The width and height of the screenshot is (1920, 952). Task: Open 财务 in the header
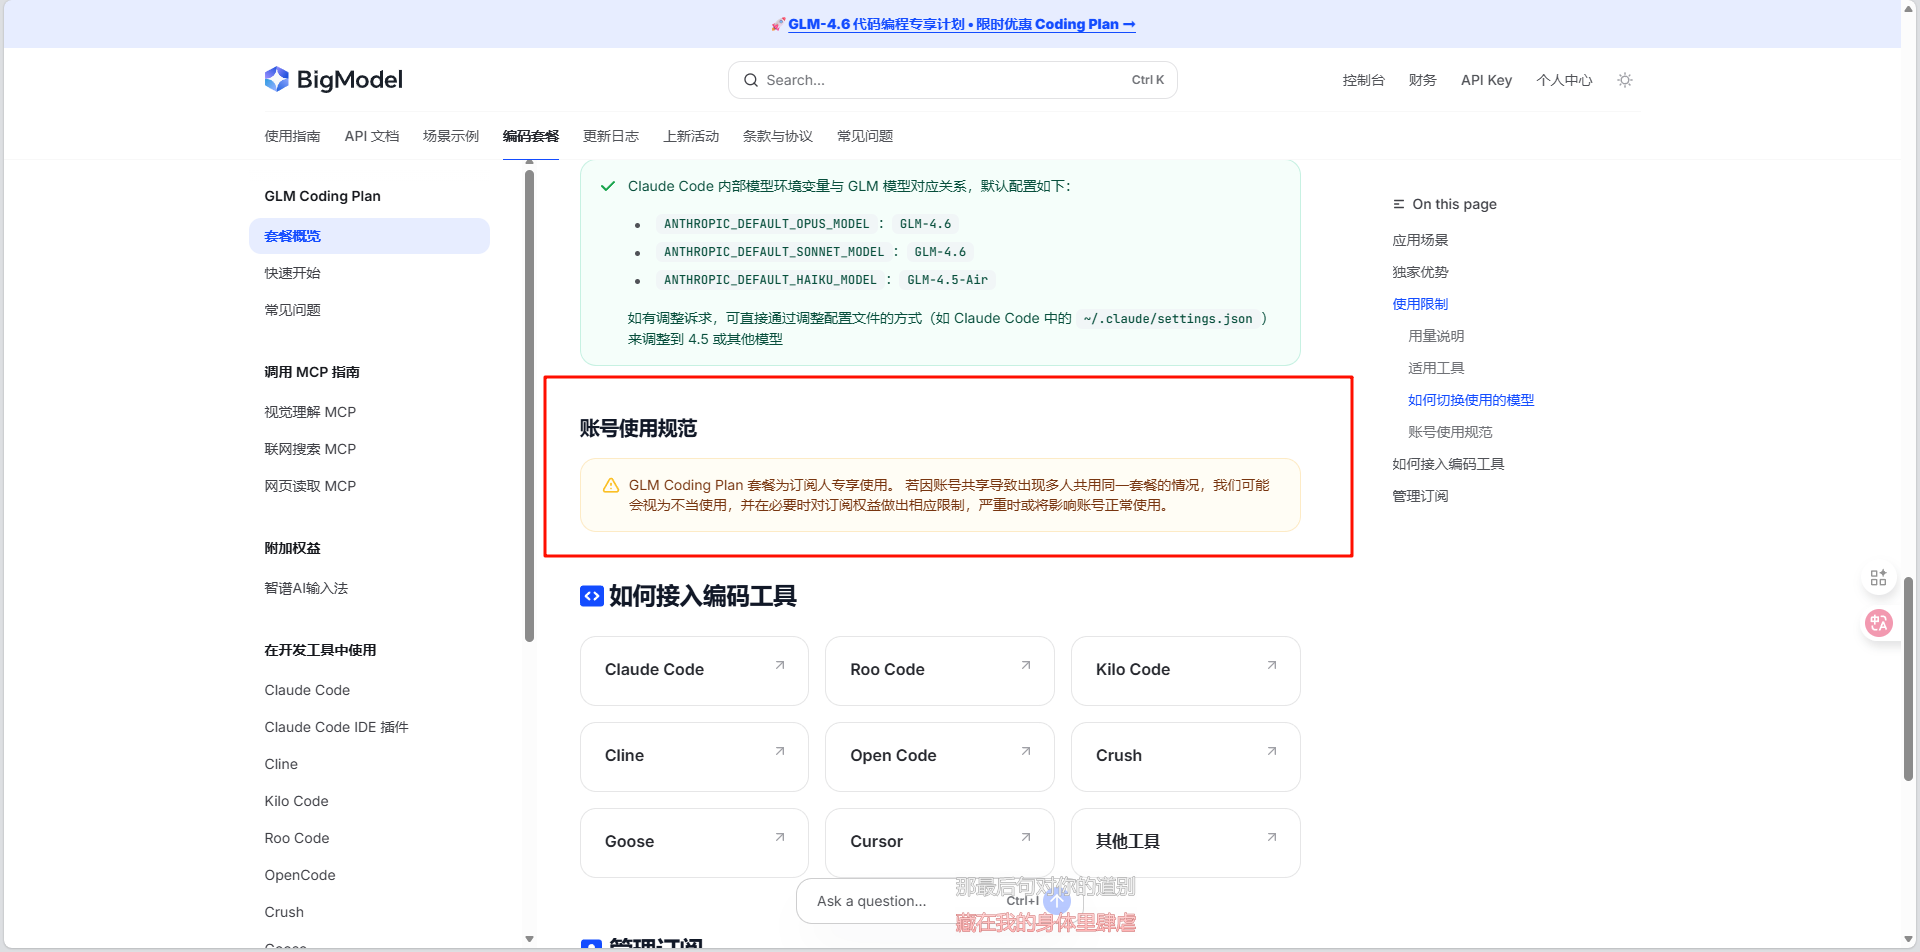(x=1422, y=80)
